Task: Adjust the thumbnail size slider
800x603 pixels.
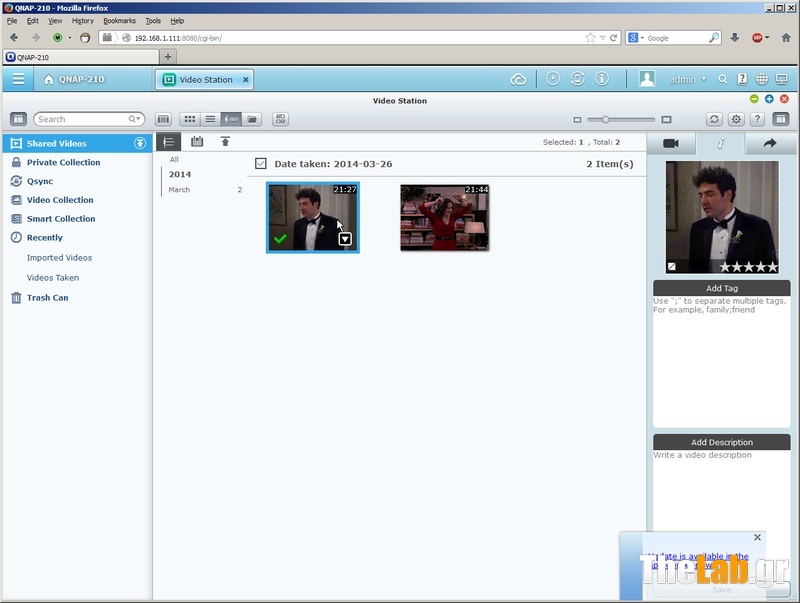Action: tap(605, 119)
